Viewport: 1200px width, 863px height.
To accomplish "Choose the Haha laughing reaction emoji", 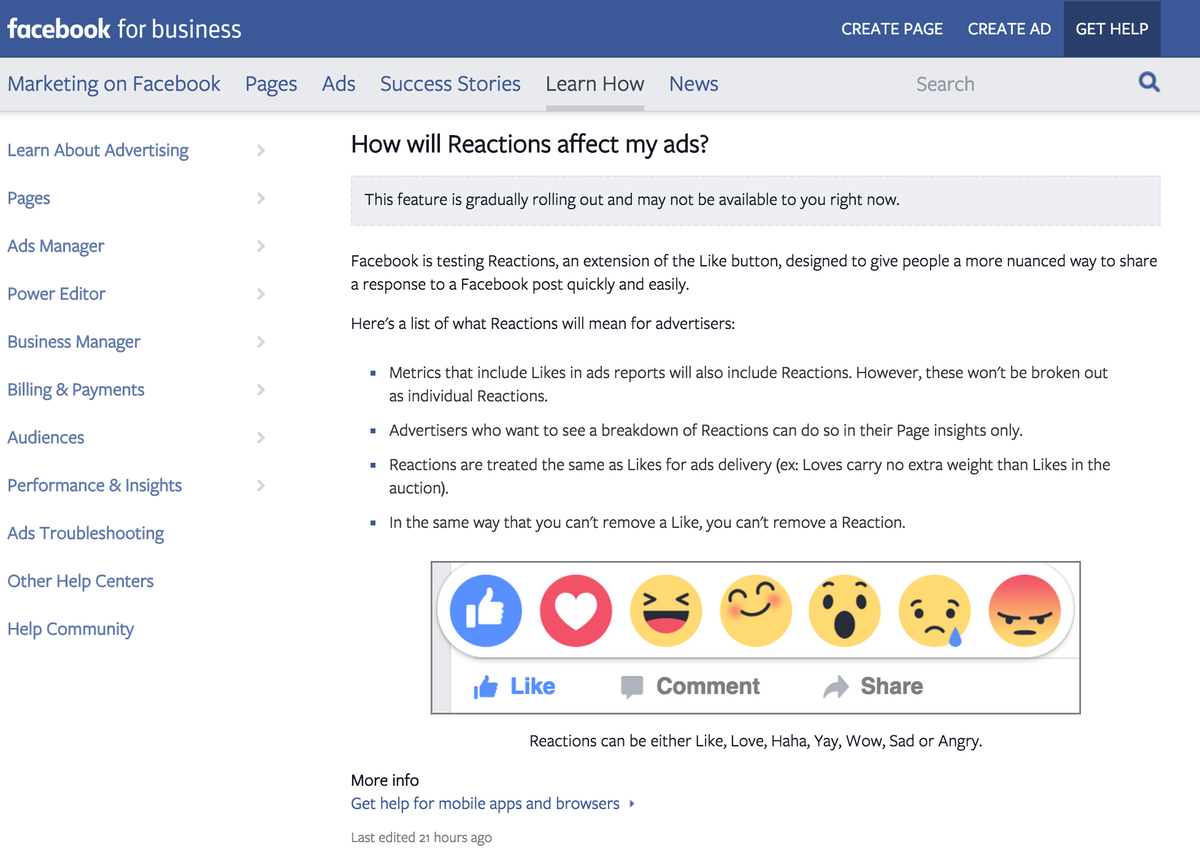I will click(666, 611).
